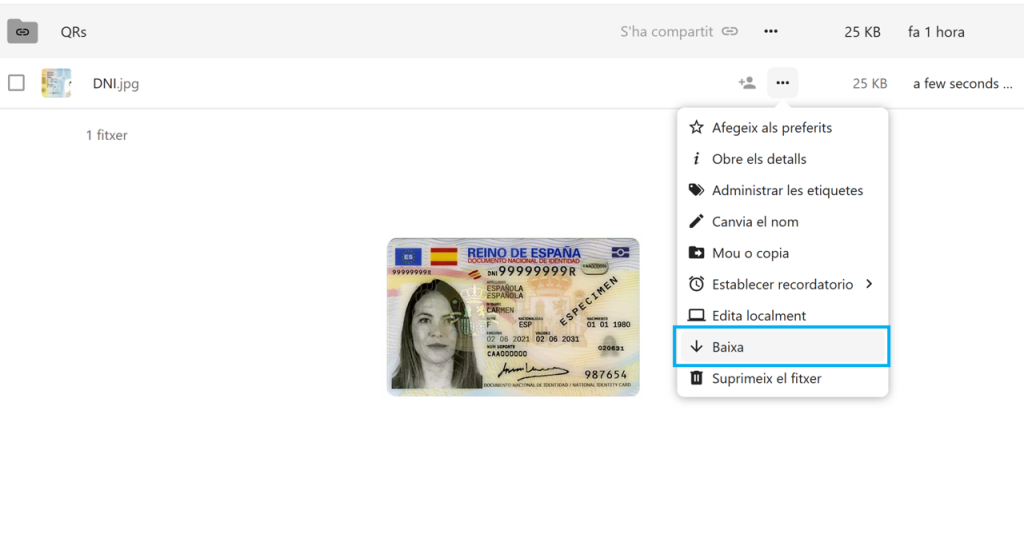The width and height of the screenshot is (1024, 558).
Task: Click the trash icon to delete file
Action: 696,379
